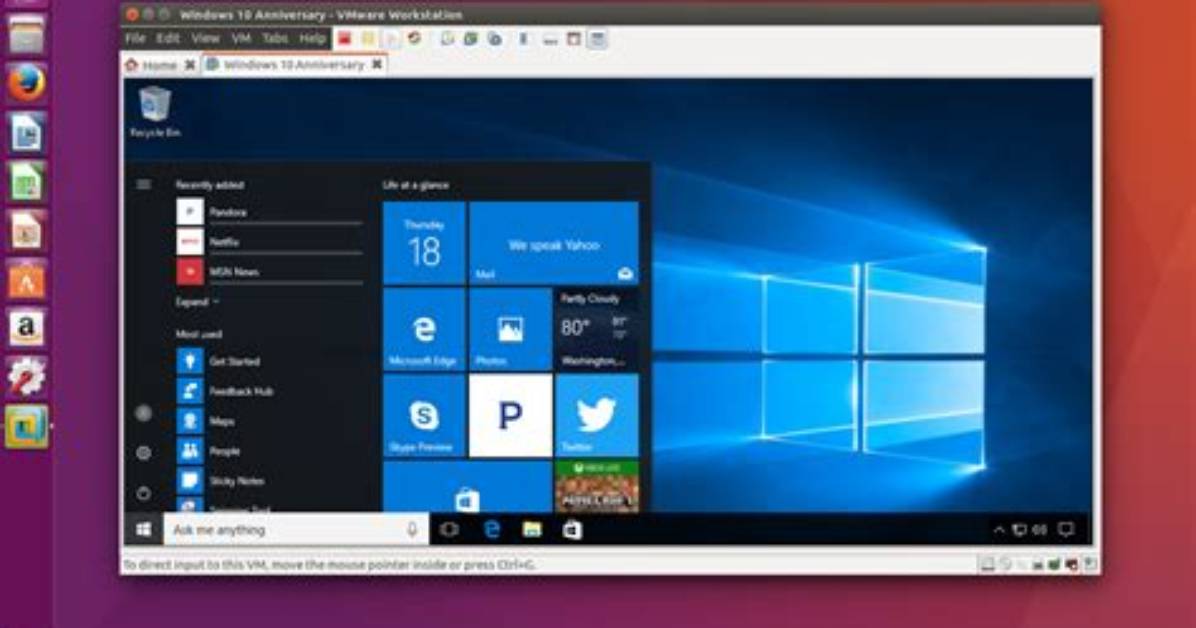Click the red circular restart icon in toolbar
The width and height of the screenshot is (1196, 628).
pos(415,38)
